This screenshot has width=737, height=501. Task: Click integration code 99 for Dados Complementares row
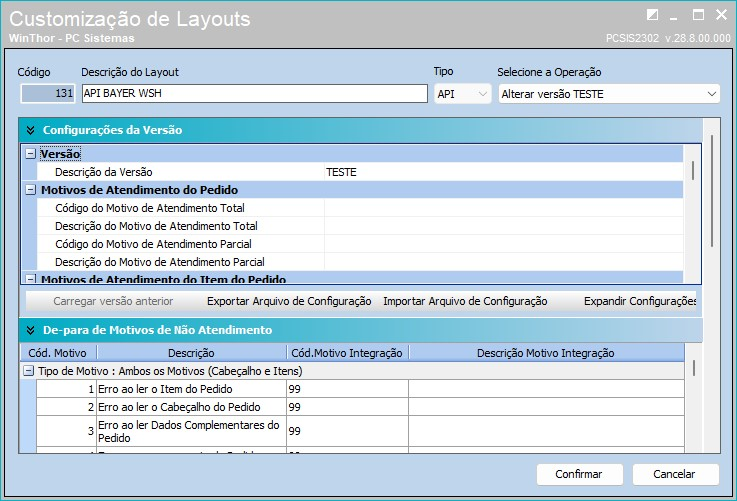pos(347,431)
